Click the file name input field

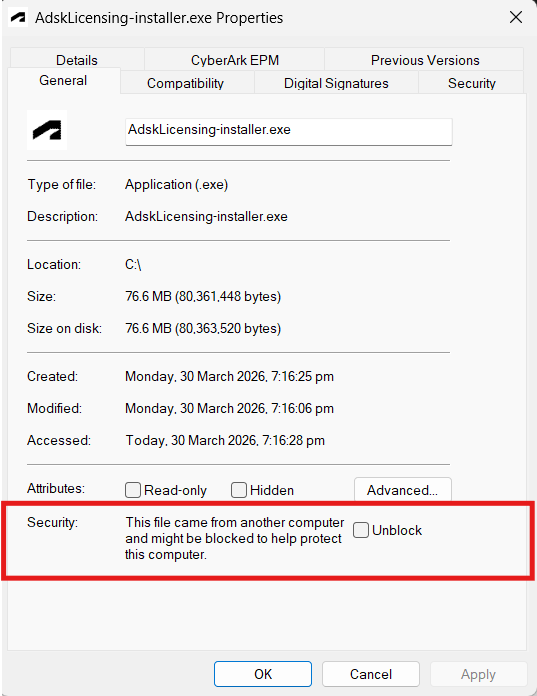[x=288, y=131]
